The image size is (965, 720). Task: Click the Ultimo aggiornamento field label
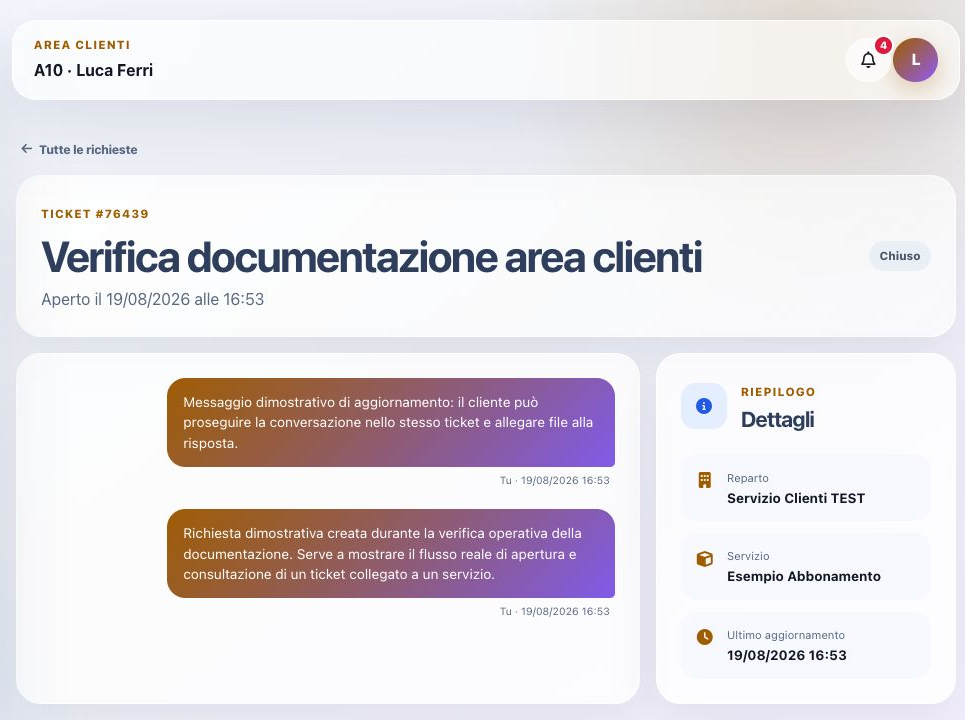(x=786, y=635)
